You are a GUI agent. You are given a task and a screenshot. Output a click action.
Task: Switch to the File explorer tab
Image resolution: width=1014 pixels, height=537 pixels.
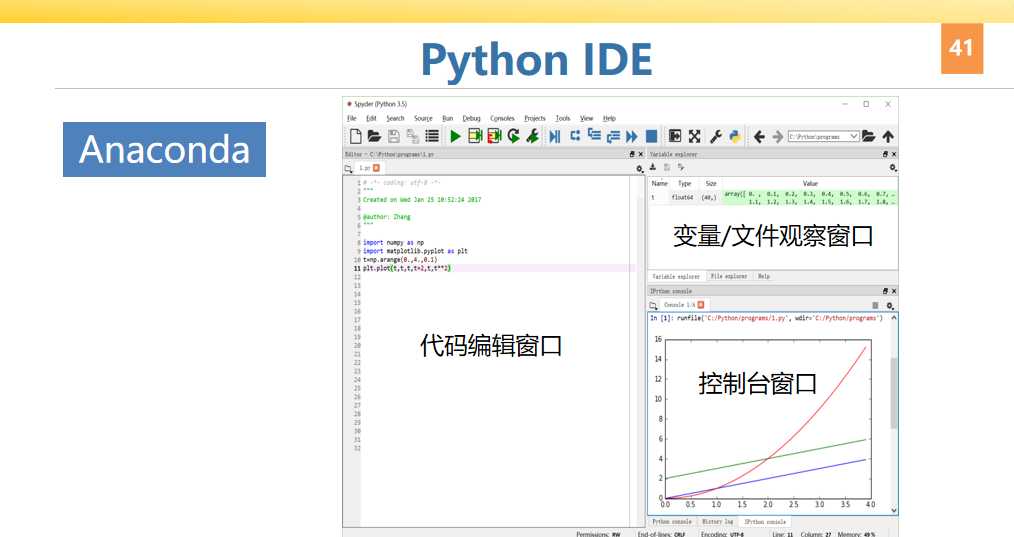(x=728, y=276)
